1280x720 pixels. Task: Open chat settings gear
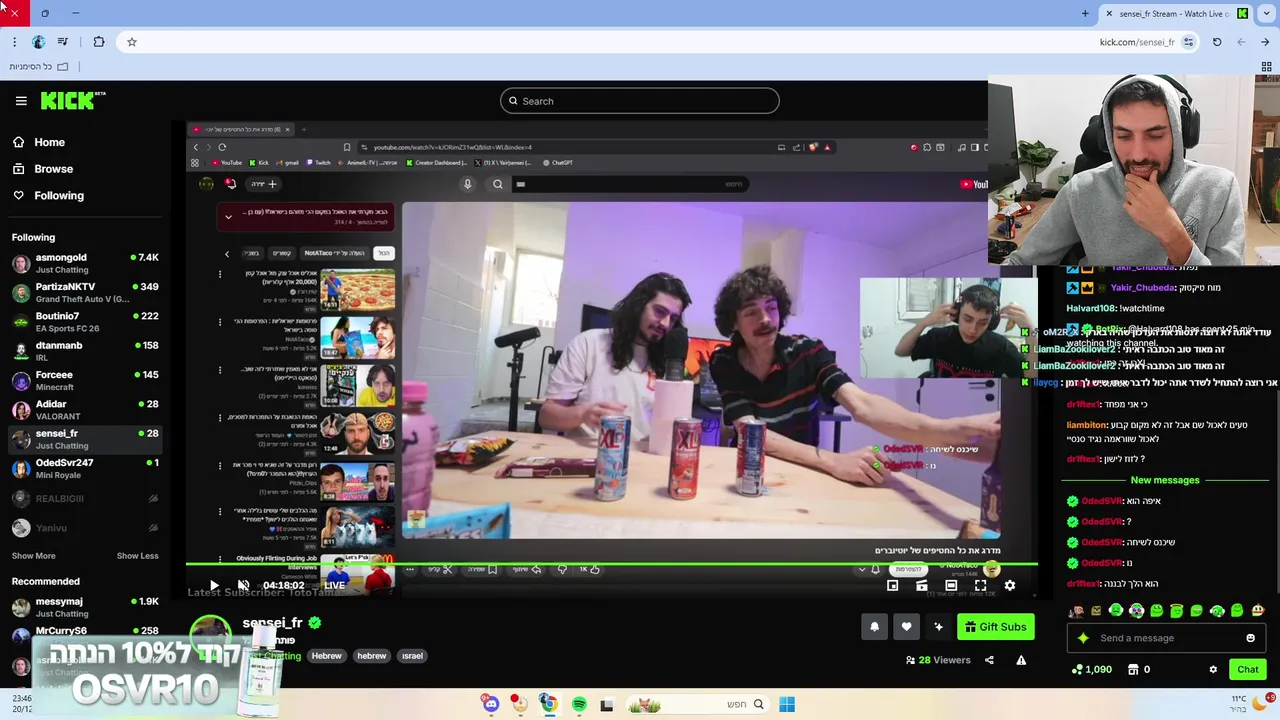point(1213,670)
